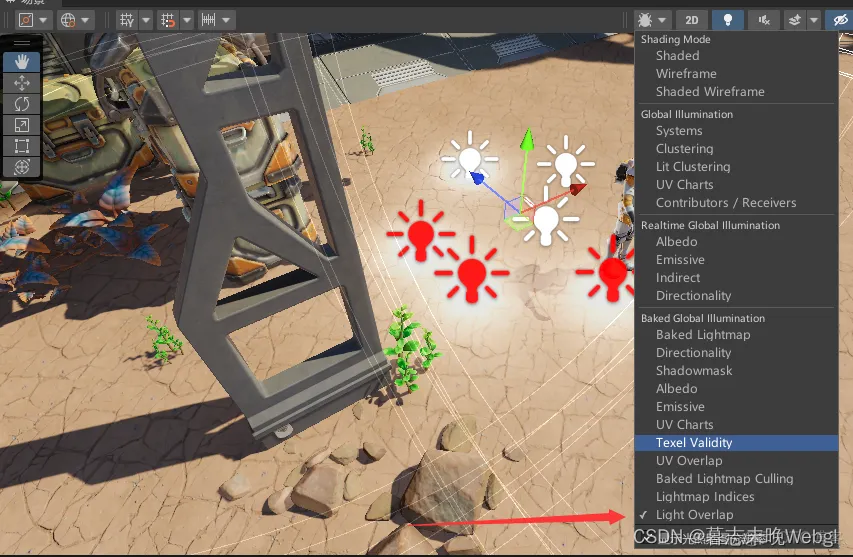The image size is (853, 557).
Task: Select Baked Lightmap Culling mode
Action: coord(736,478)
